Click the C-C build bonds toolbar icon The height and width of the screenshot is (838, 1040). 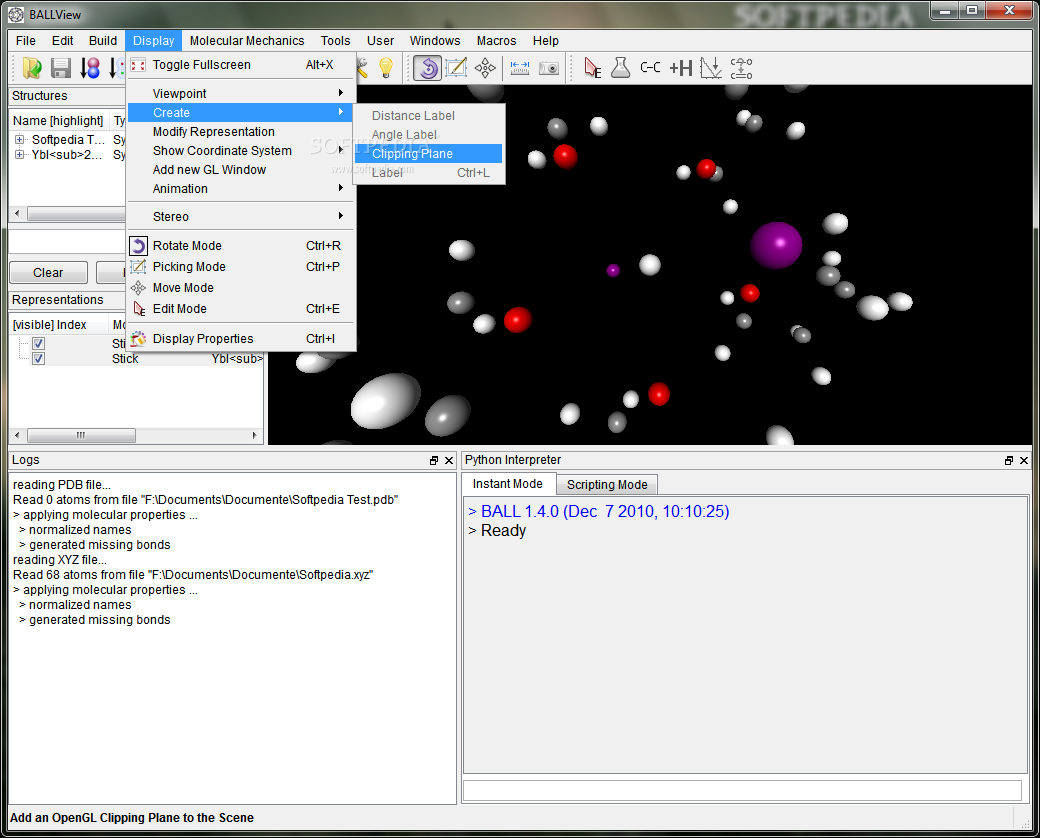[650, 68]
